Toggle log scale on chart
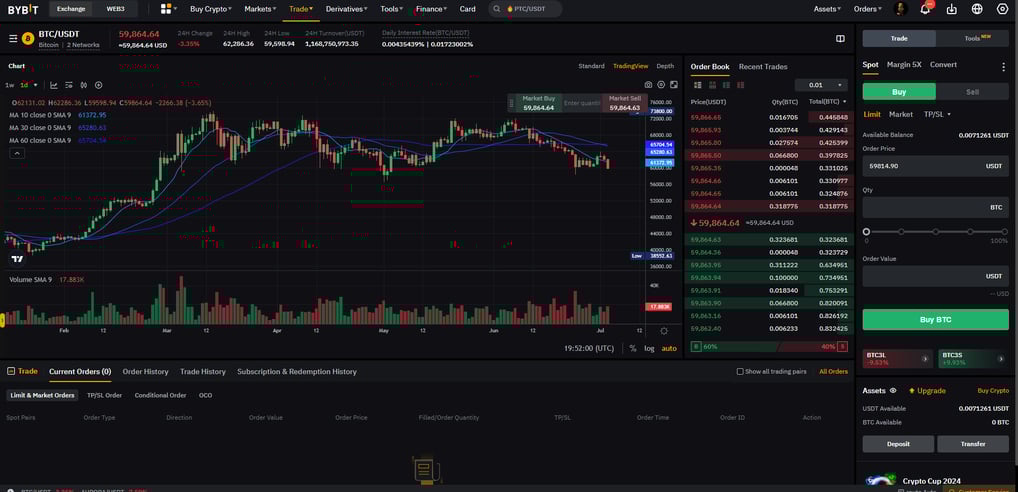 point(649,349)
